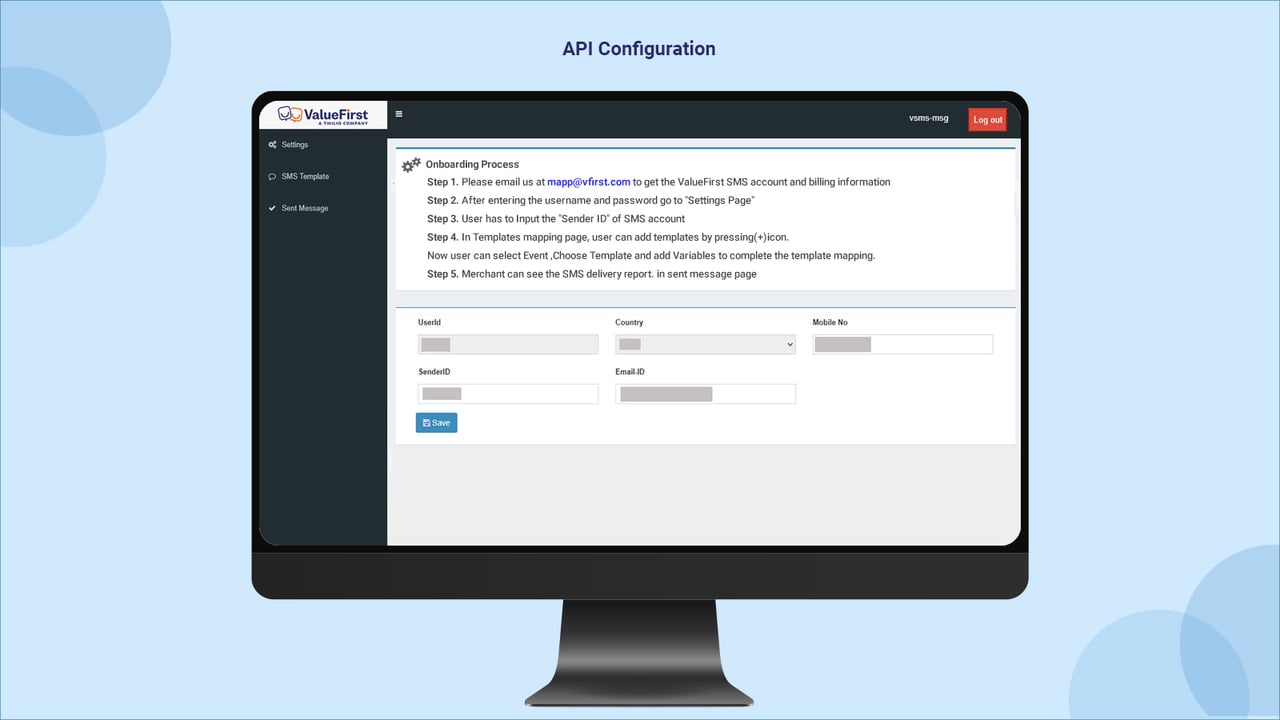The width and height of the screenshot is (1280, 720).
Task: Click the SenderID input field
Action: click(508, 394)
